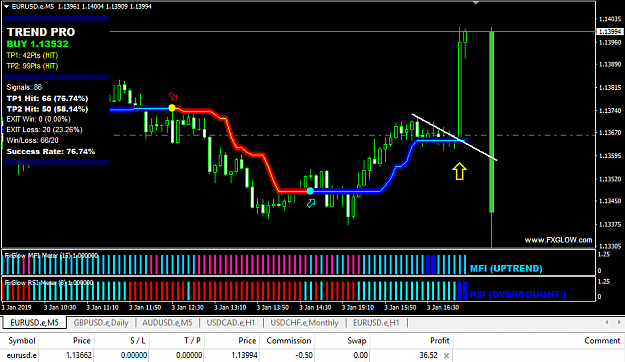Click the red sell signal arrow on the chart
The width and height of the screenshot is (625, 362).
coord(173,96)
